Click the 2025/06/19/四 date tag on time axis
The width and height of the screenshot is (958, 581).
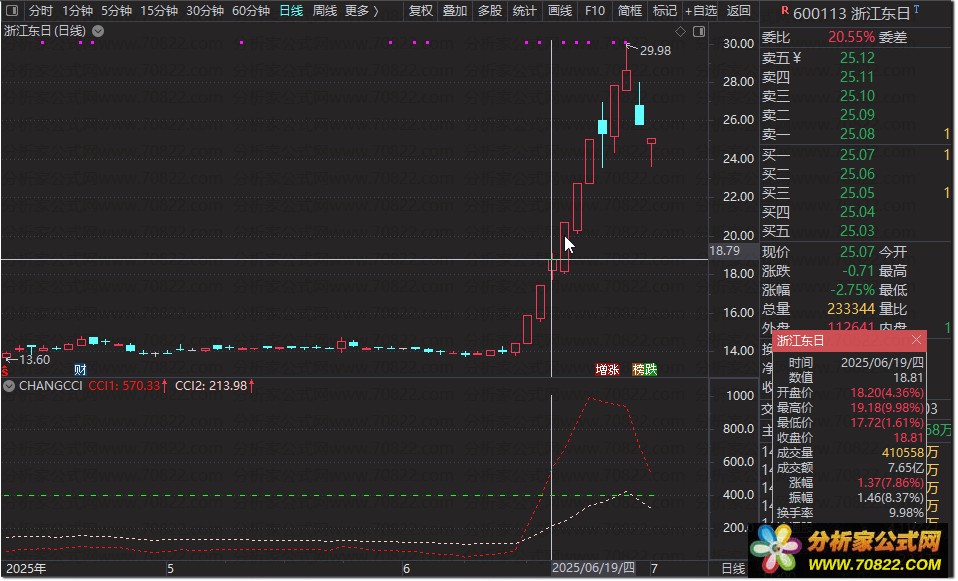pos(593,568)
